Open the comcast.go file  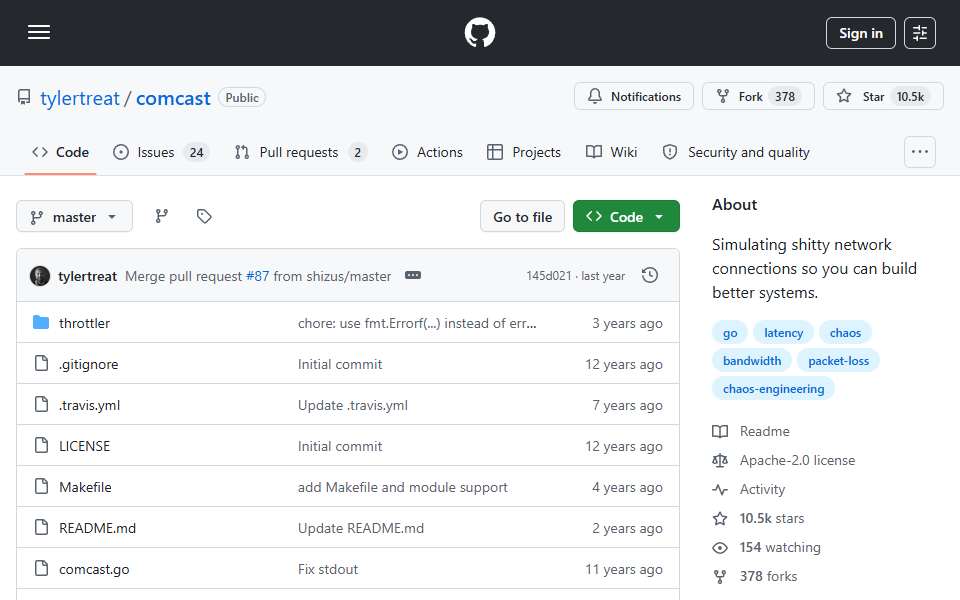[x=94, y=569]
